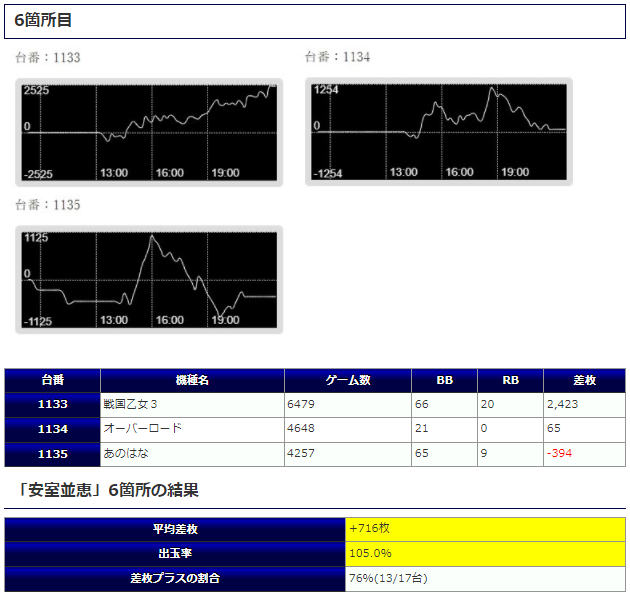Open the graph for machine 1134
Viewport: 630px width, 593px height.
[439, 132]
